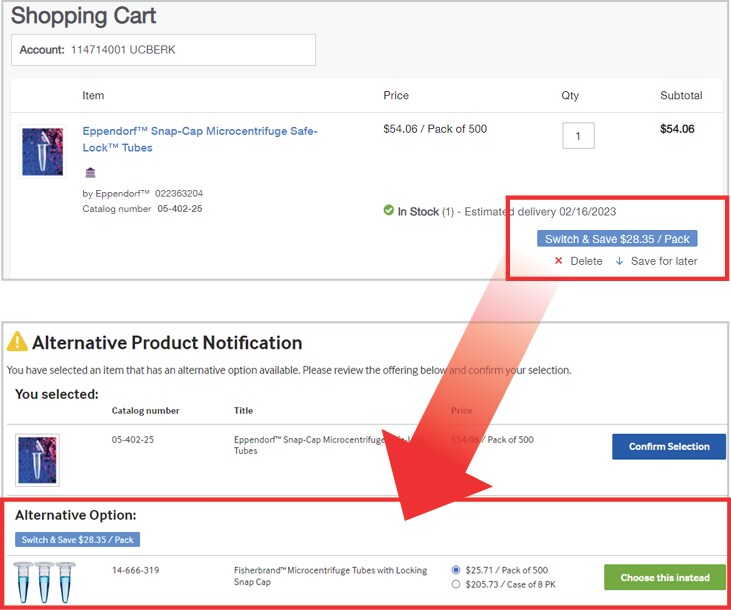
Task: Click the green In Stock checkmark icon
Action: (388, 211)
